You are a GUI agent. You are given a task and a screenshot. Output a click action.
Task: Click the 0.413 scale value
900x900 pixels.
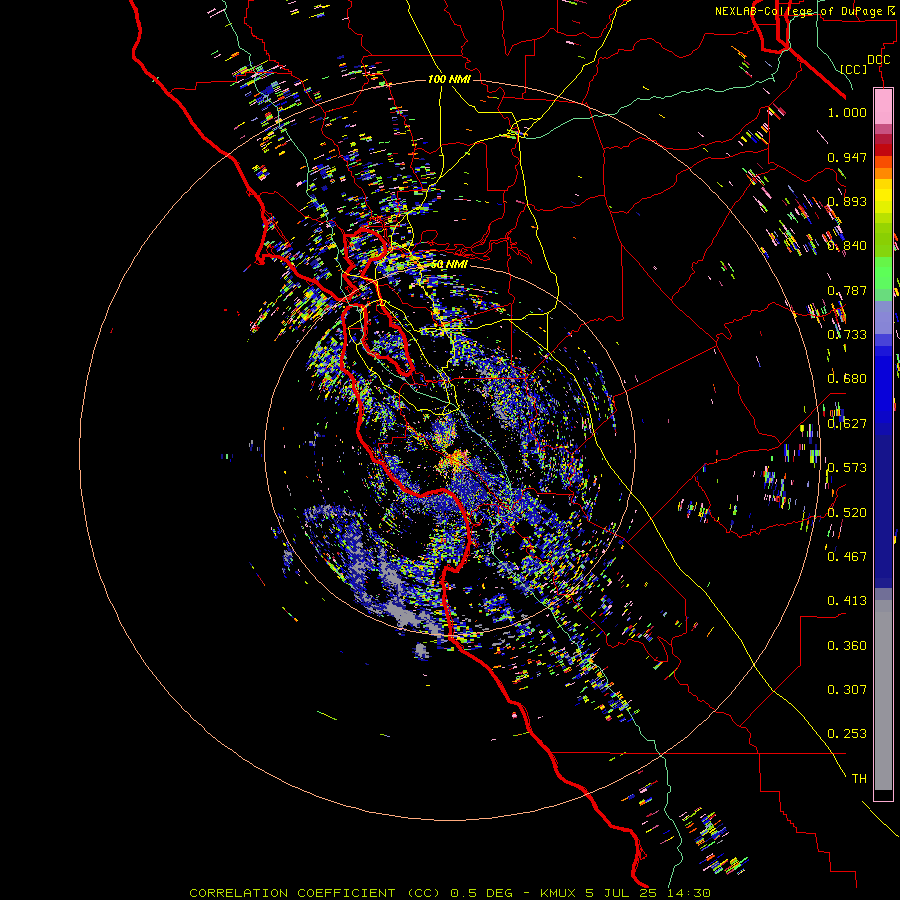[847, 601]
